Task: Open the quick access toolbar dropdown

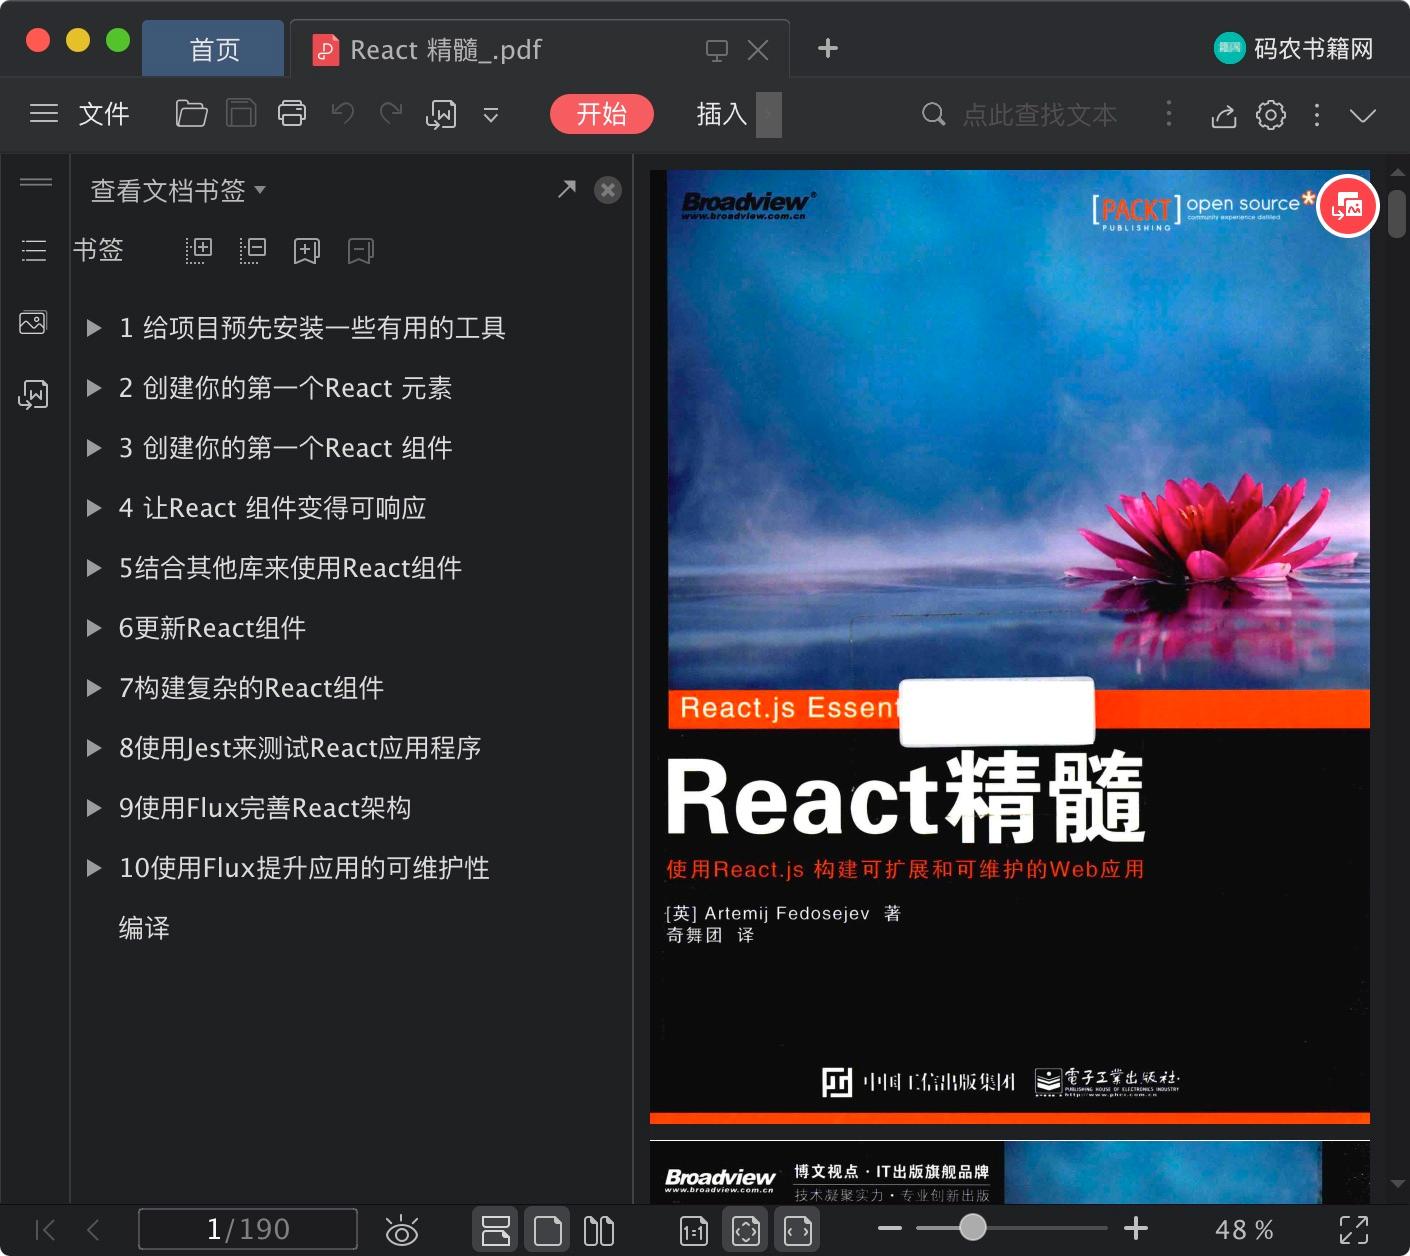Action: [x=491, y=116]
